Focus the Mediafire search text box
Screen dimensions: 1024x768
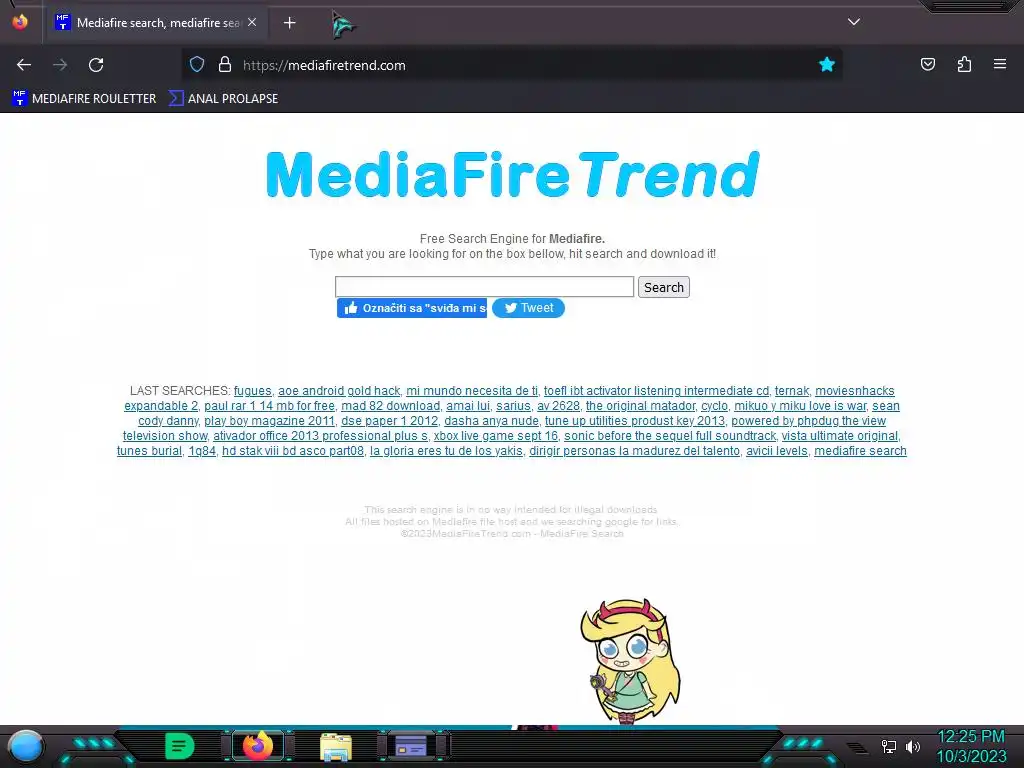[x=484, y=287]
